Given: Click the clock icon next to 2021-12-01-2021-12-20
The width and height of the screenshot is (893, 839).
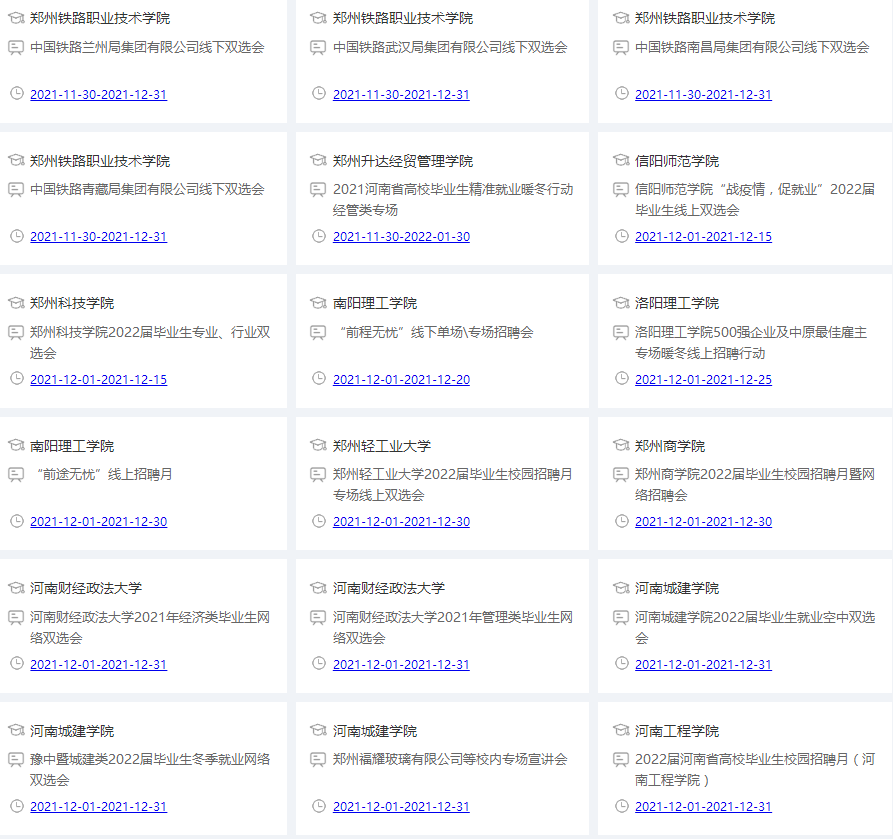Looking at the screenshot, I should coord(318,378).
